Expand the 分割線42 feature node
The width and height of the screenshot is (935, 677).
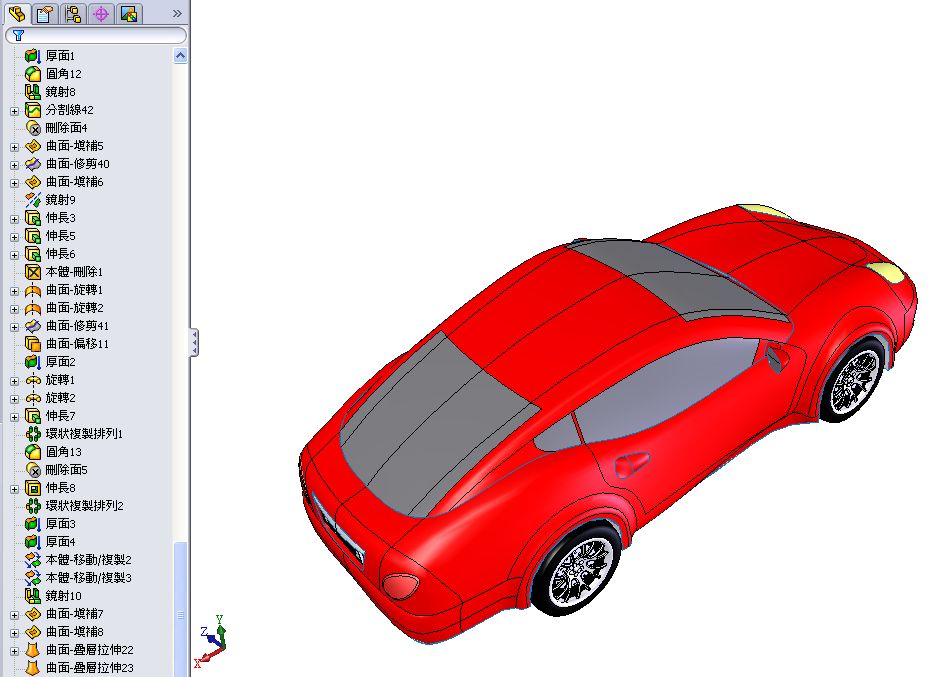pos(13,109)
